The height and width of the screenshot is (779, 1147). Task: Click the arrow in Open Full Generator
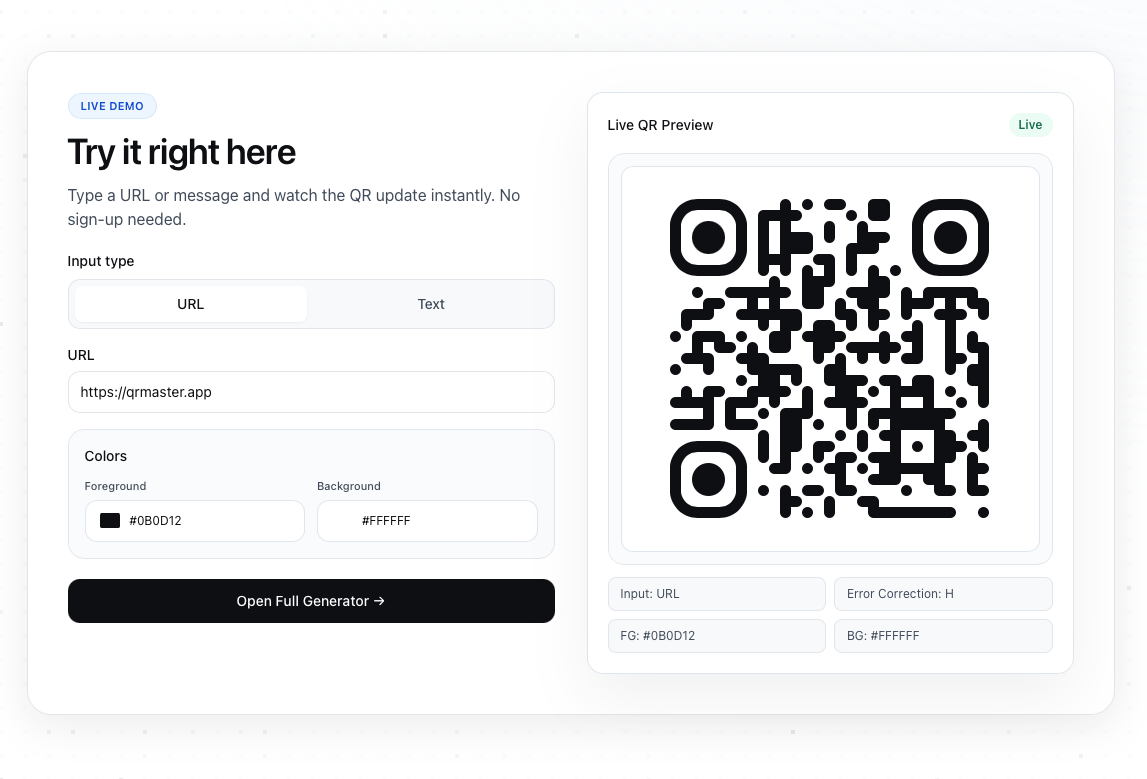[379, 601]
